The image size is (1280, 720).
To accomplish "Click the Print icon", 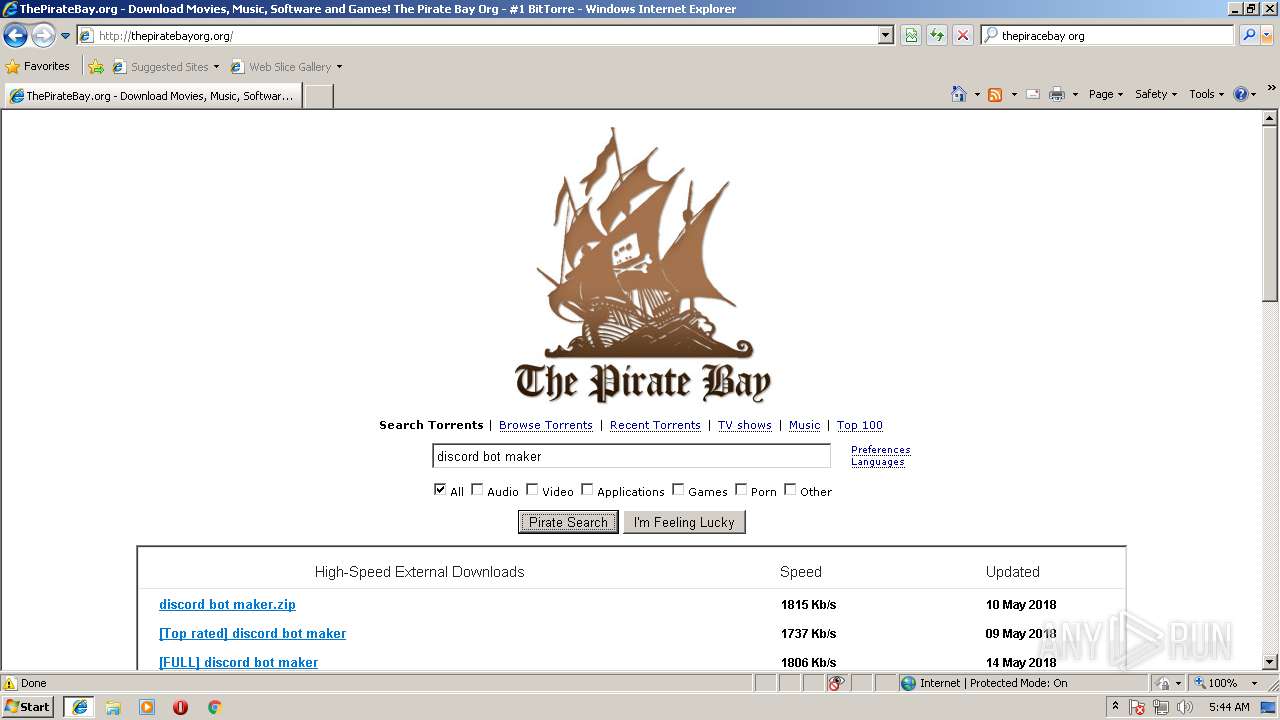I will [1057, 94].
